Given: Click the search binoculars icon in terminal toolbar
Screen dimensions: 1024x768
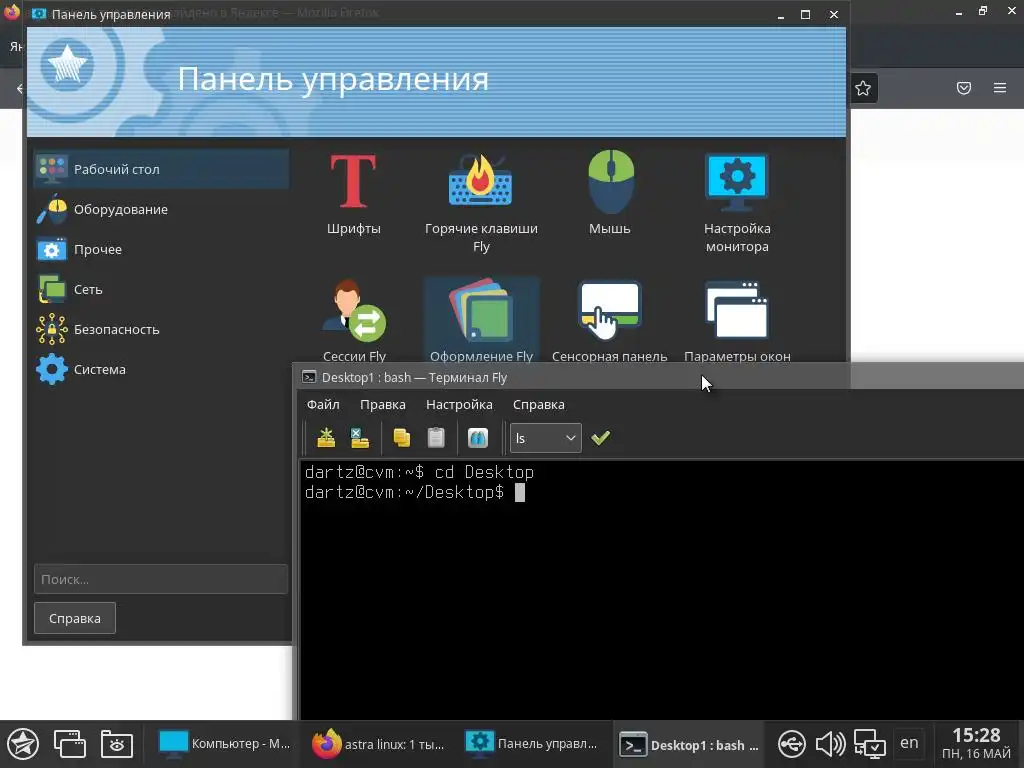Looking at the screenshot, I should coord(478,438).
